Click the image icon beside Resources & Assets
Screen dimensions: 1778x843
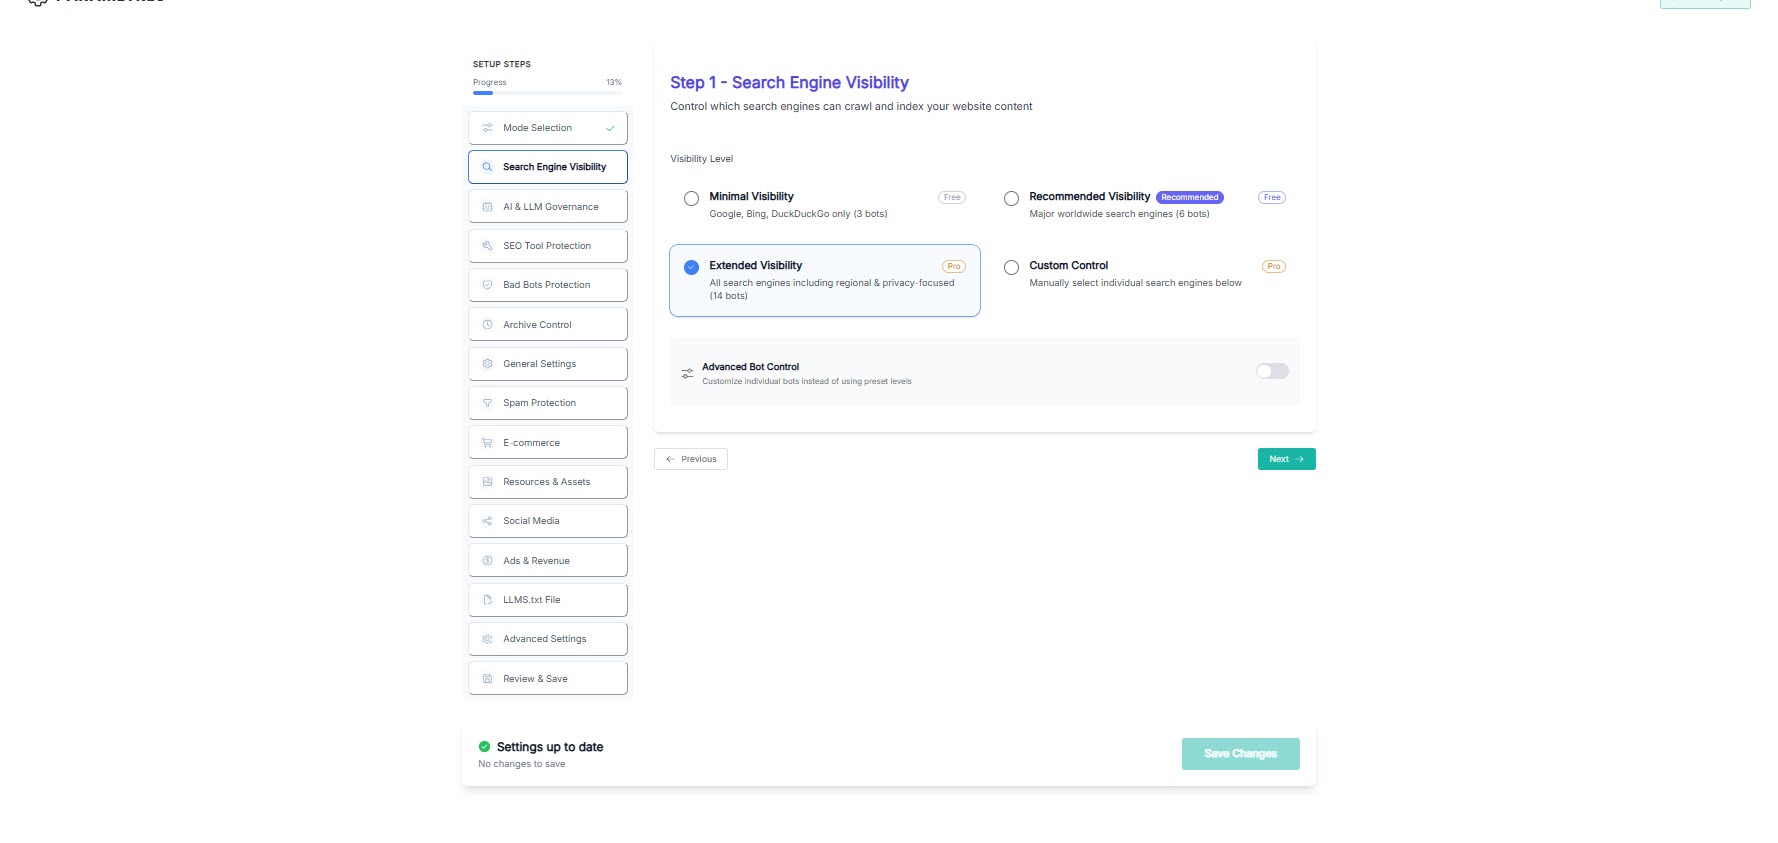tap(487, 482)
